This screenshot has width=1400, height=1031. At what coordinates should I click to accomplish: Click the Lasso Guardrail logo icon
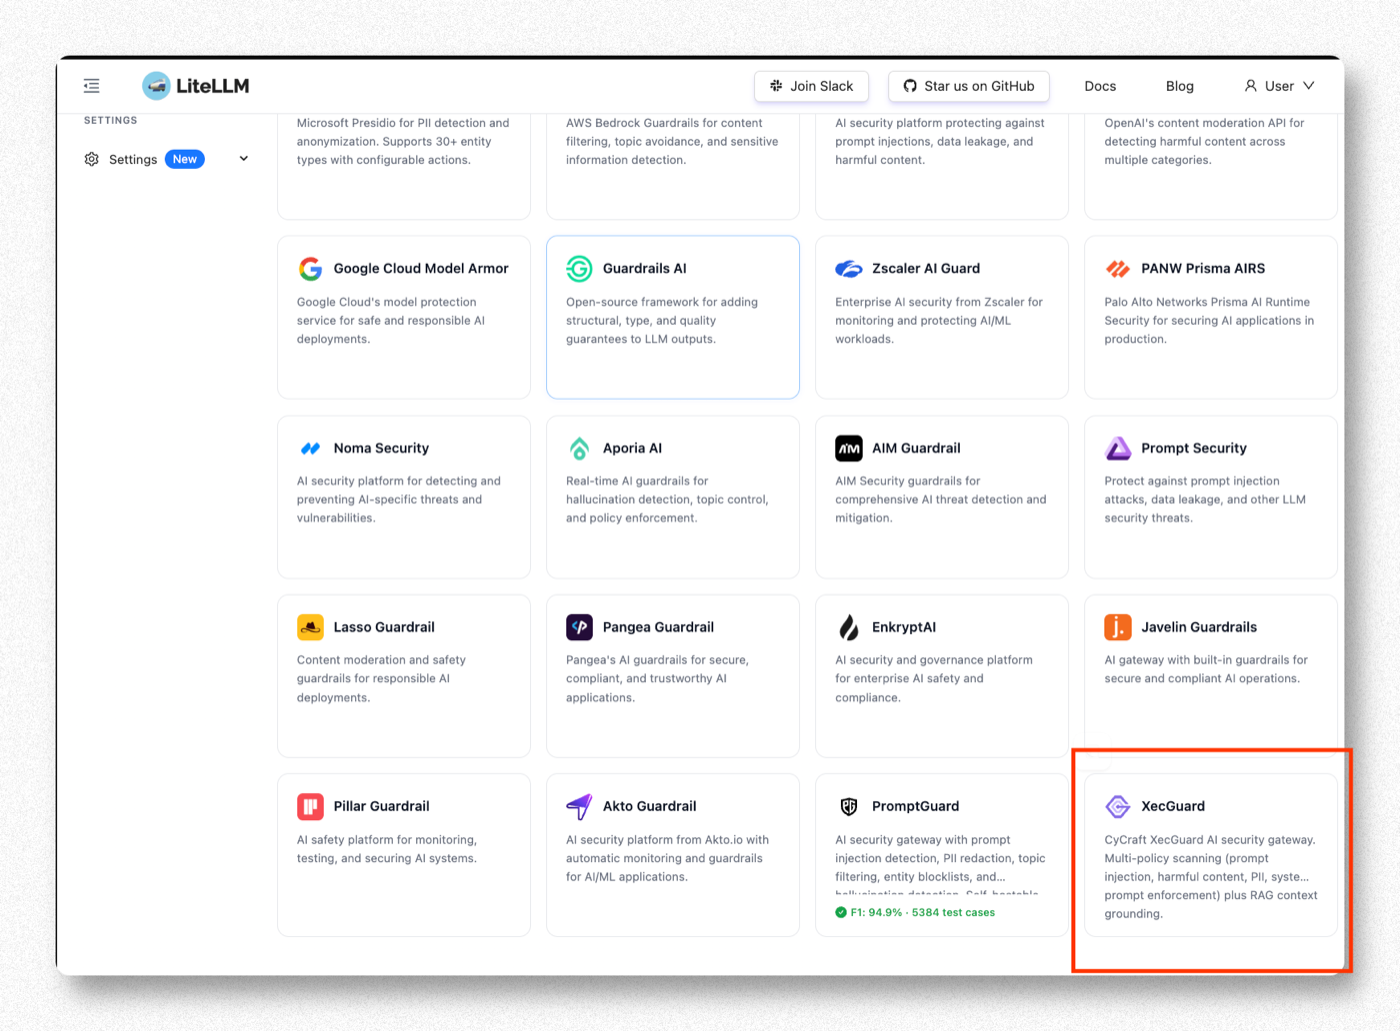coord(310,627)
